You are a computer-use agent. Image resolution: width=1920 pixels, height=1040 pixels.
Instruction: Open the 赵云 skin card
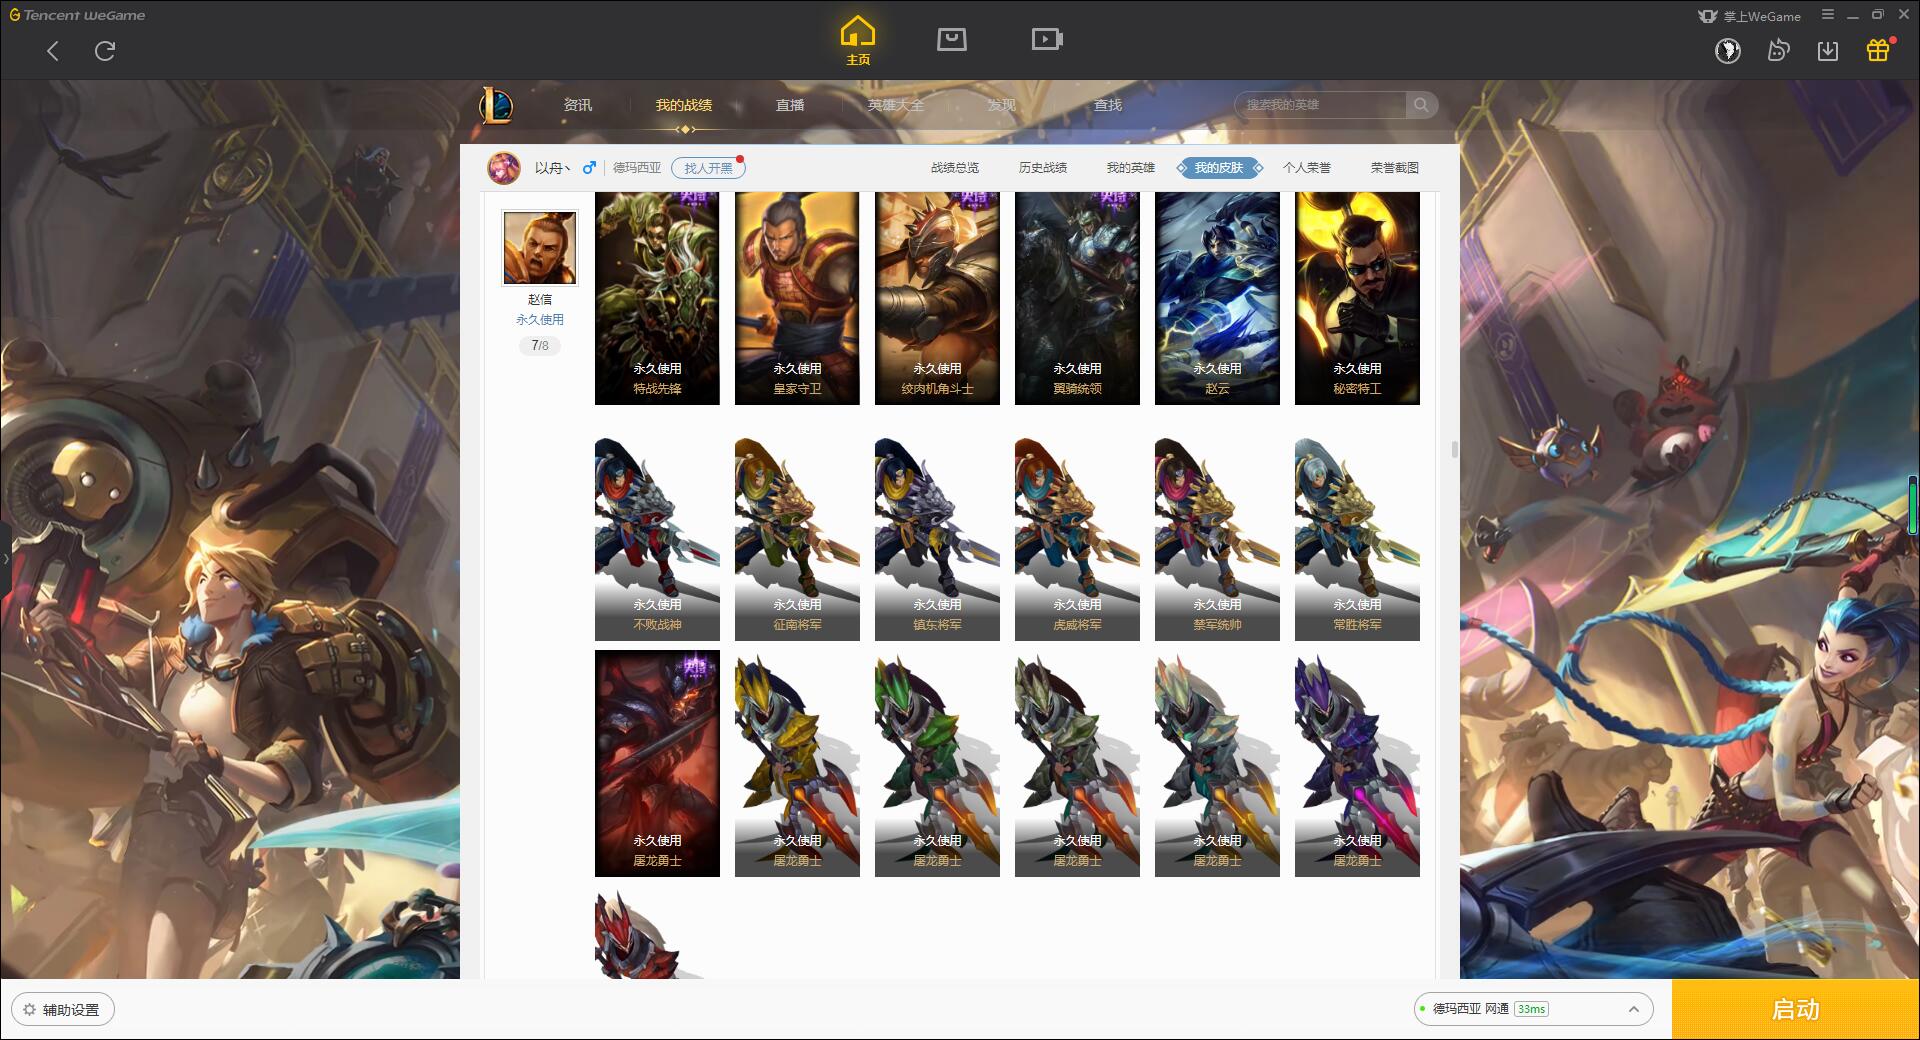pos(1217,298)
